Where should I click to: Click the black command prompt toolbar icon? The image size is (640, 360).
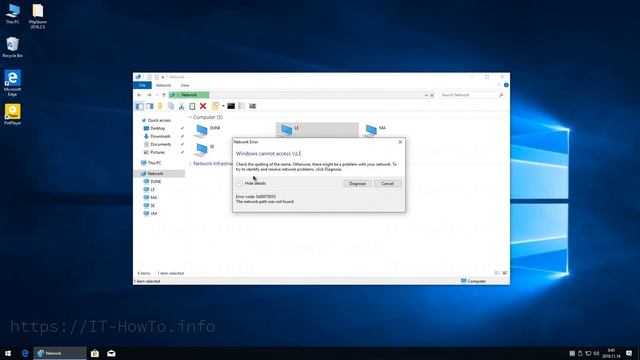(231, 106)
